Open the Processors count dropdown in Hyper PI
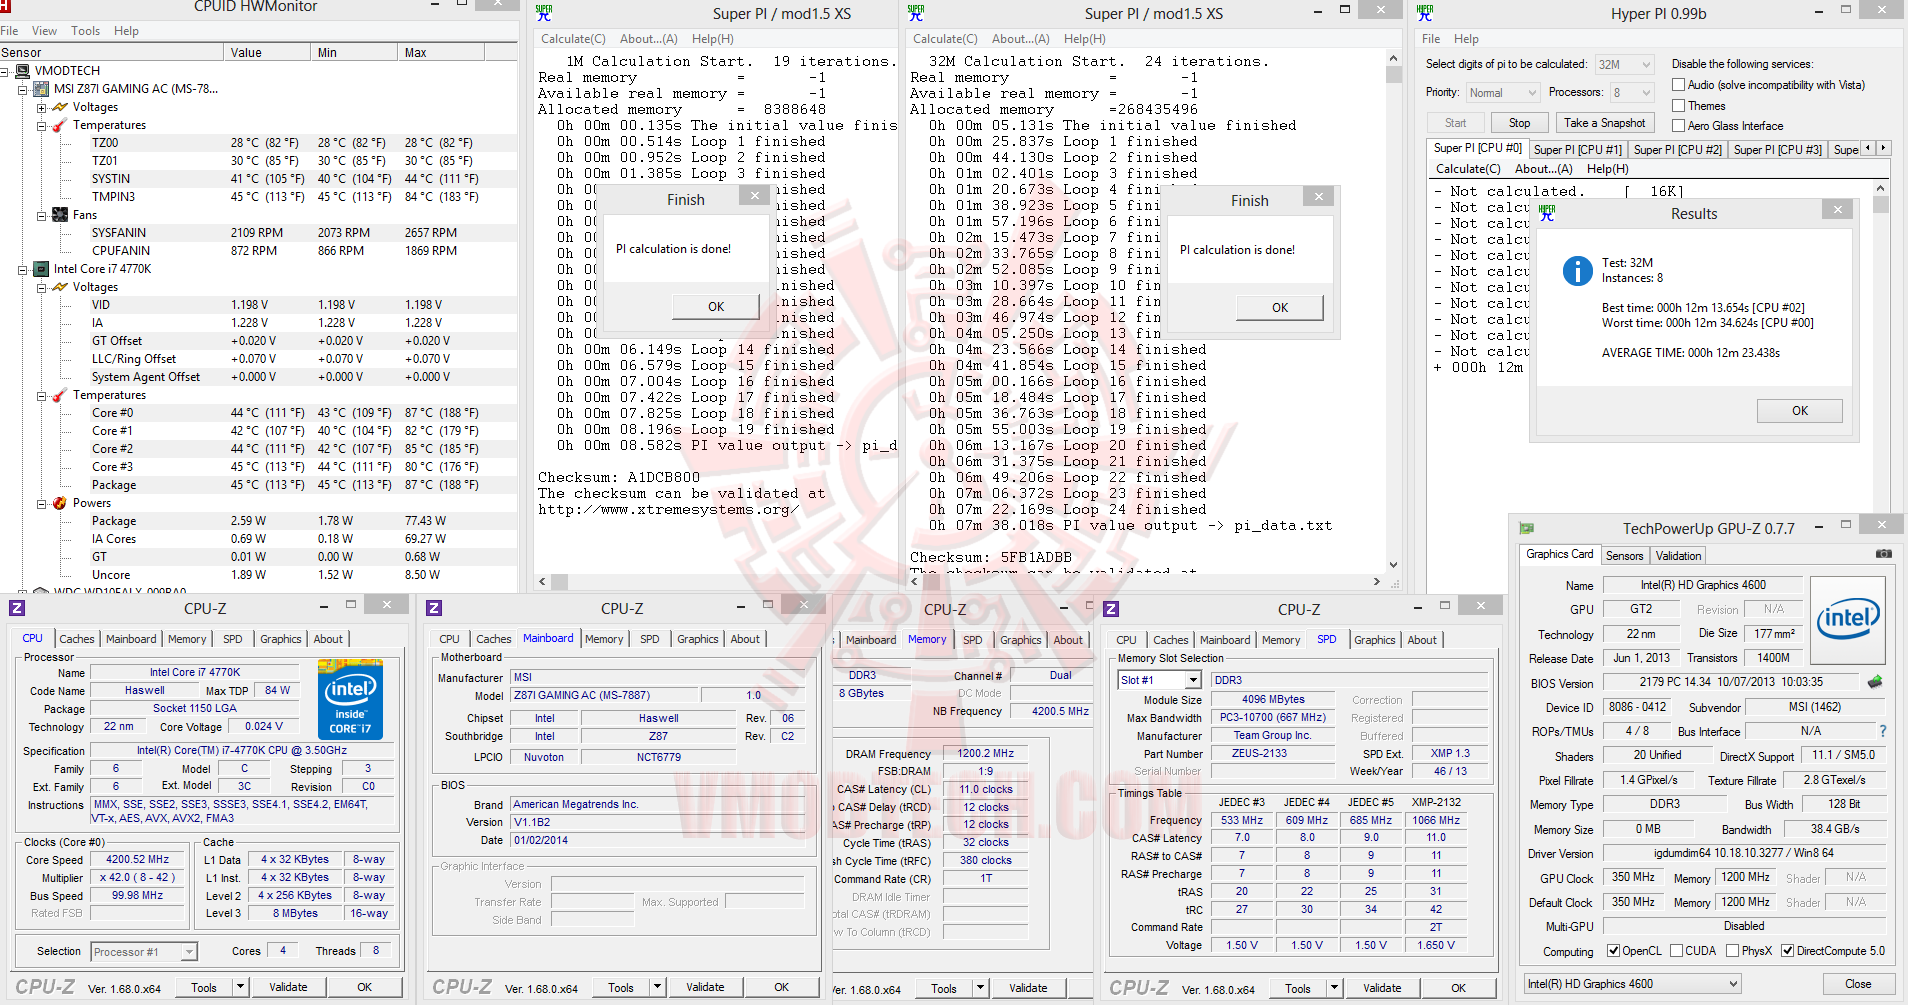The width and height of the screenshot is (1908, 1005). [x=1632, y=93]
